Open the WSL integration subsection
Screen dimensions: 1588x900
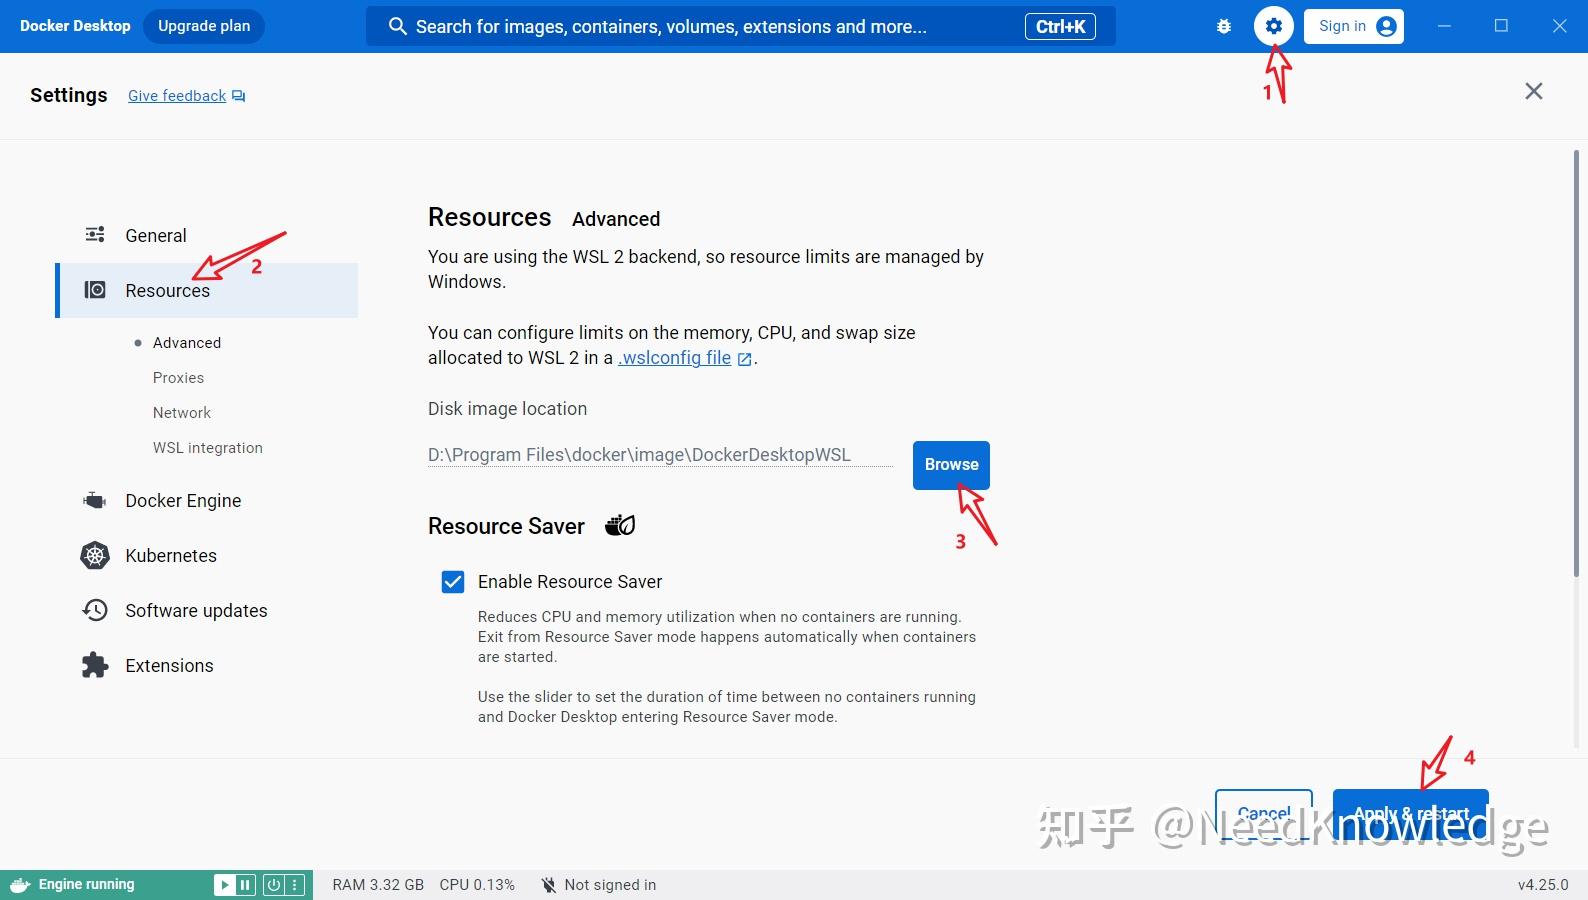tap(208, 448)
